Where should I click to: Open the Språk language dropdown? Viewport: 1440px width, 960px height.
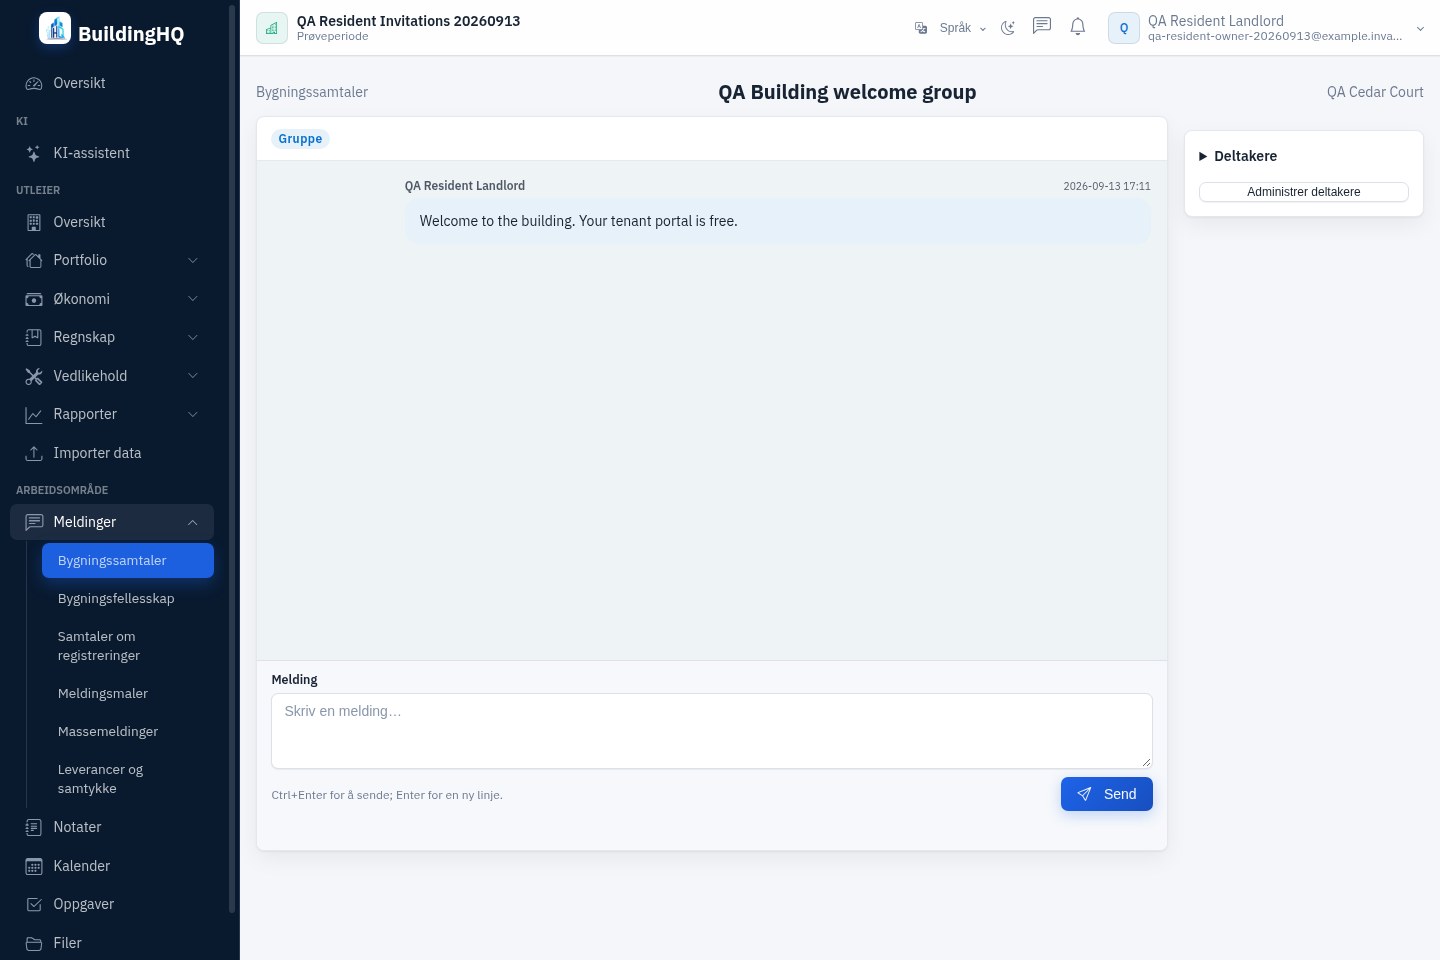[951, 28]
